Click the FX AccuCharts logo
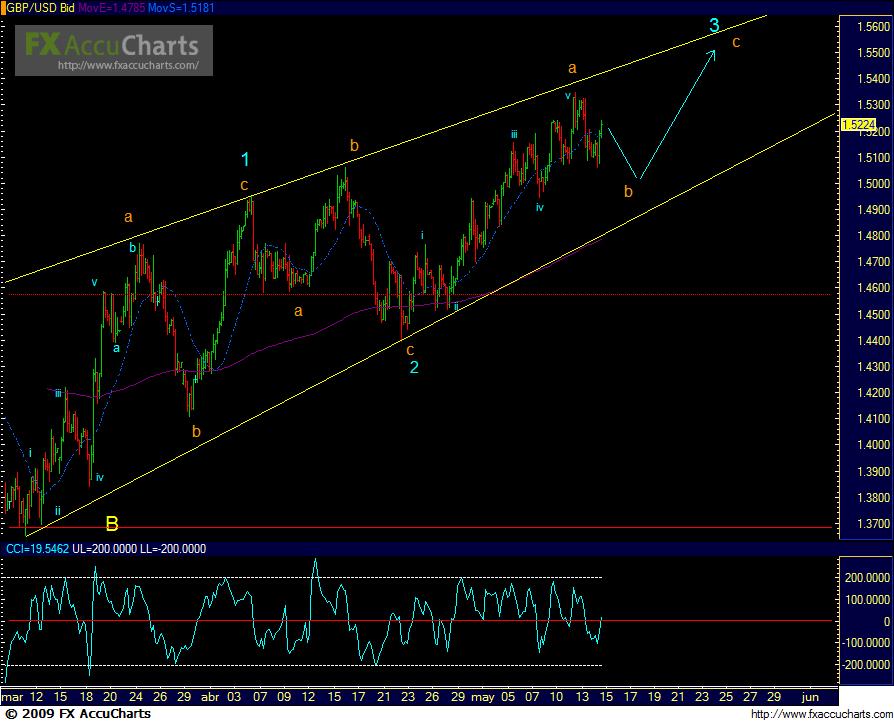 pyautogui.click(x=112, y=44)
